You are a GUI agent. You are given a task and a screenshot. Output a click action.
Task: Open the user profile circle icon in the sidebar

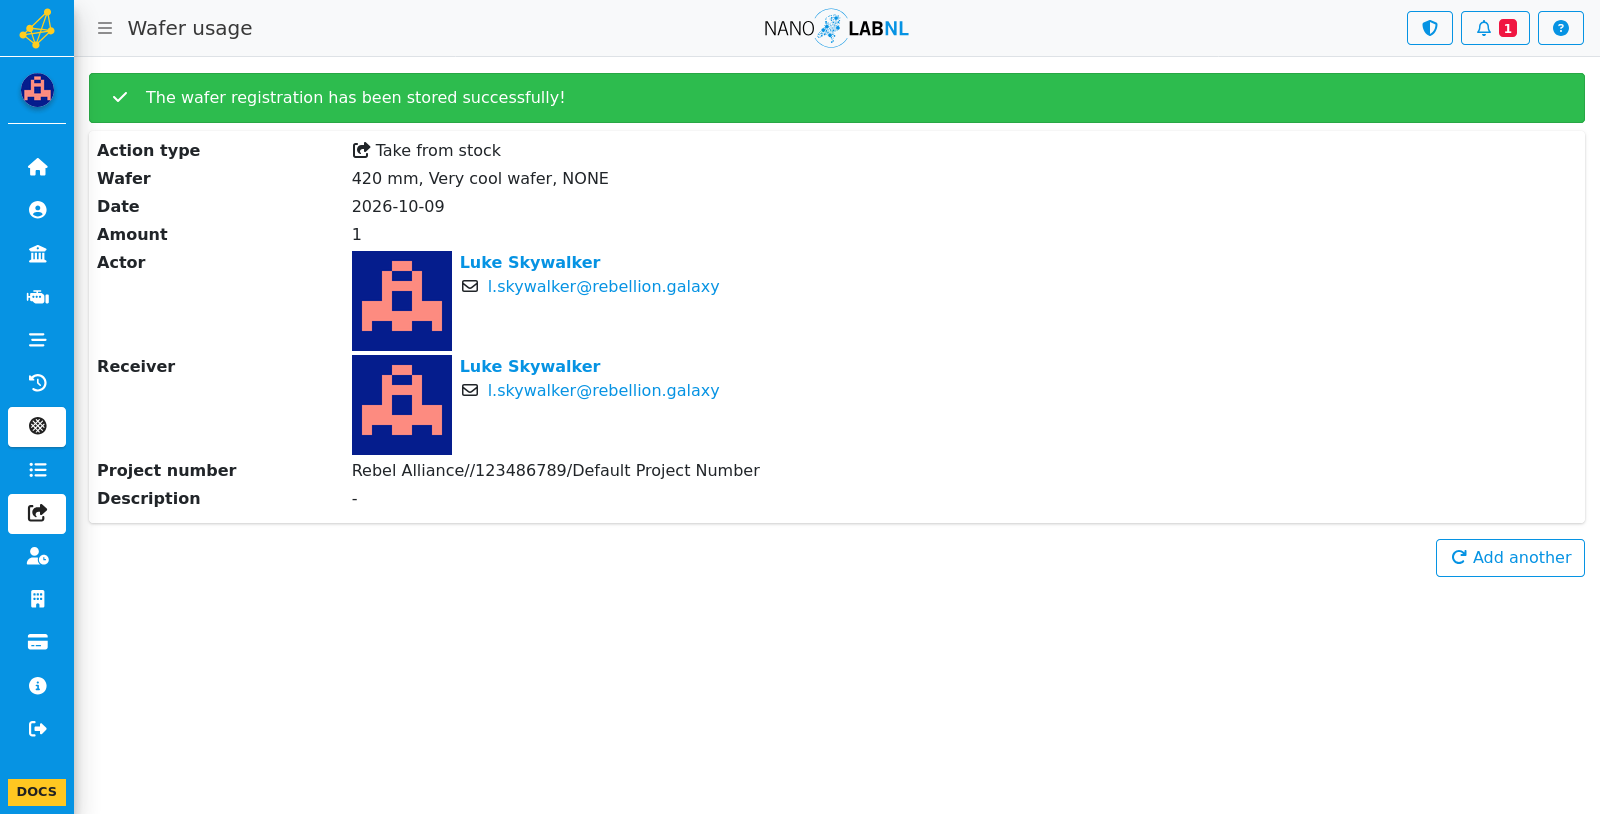[37, 210]
